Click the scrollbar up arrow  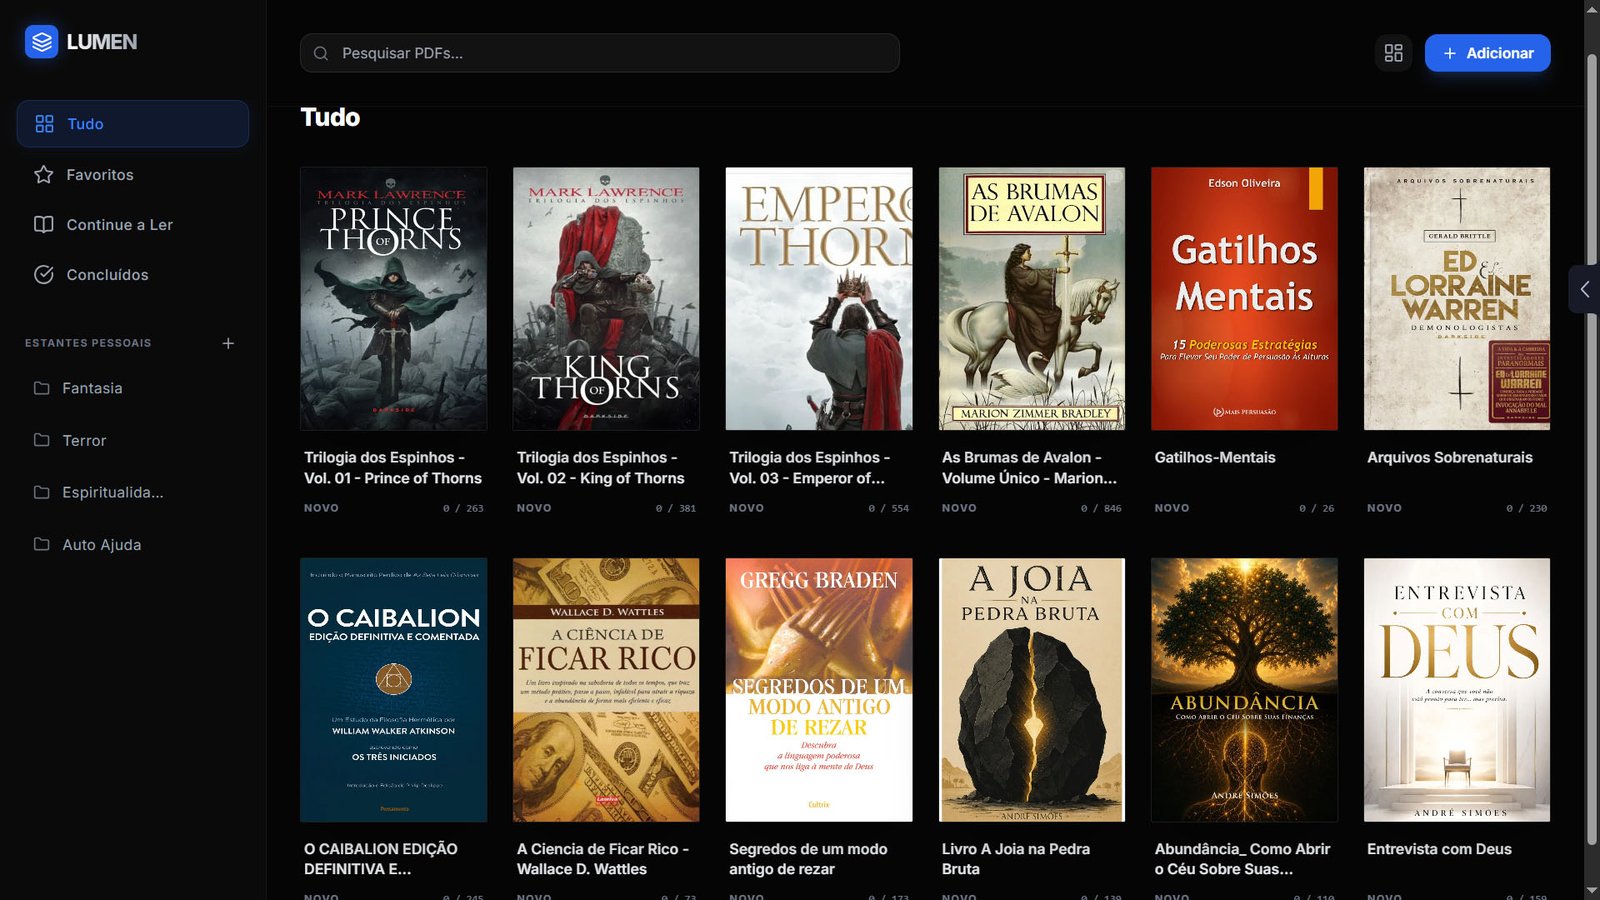coord(1592,9)
